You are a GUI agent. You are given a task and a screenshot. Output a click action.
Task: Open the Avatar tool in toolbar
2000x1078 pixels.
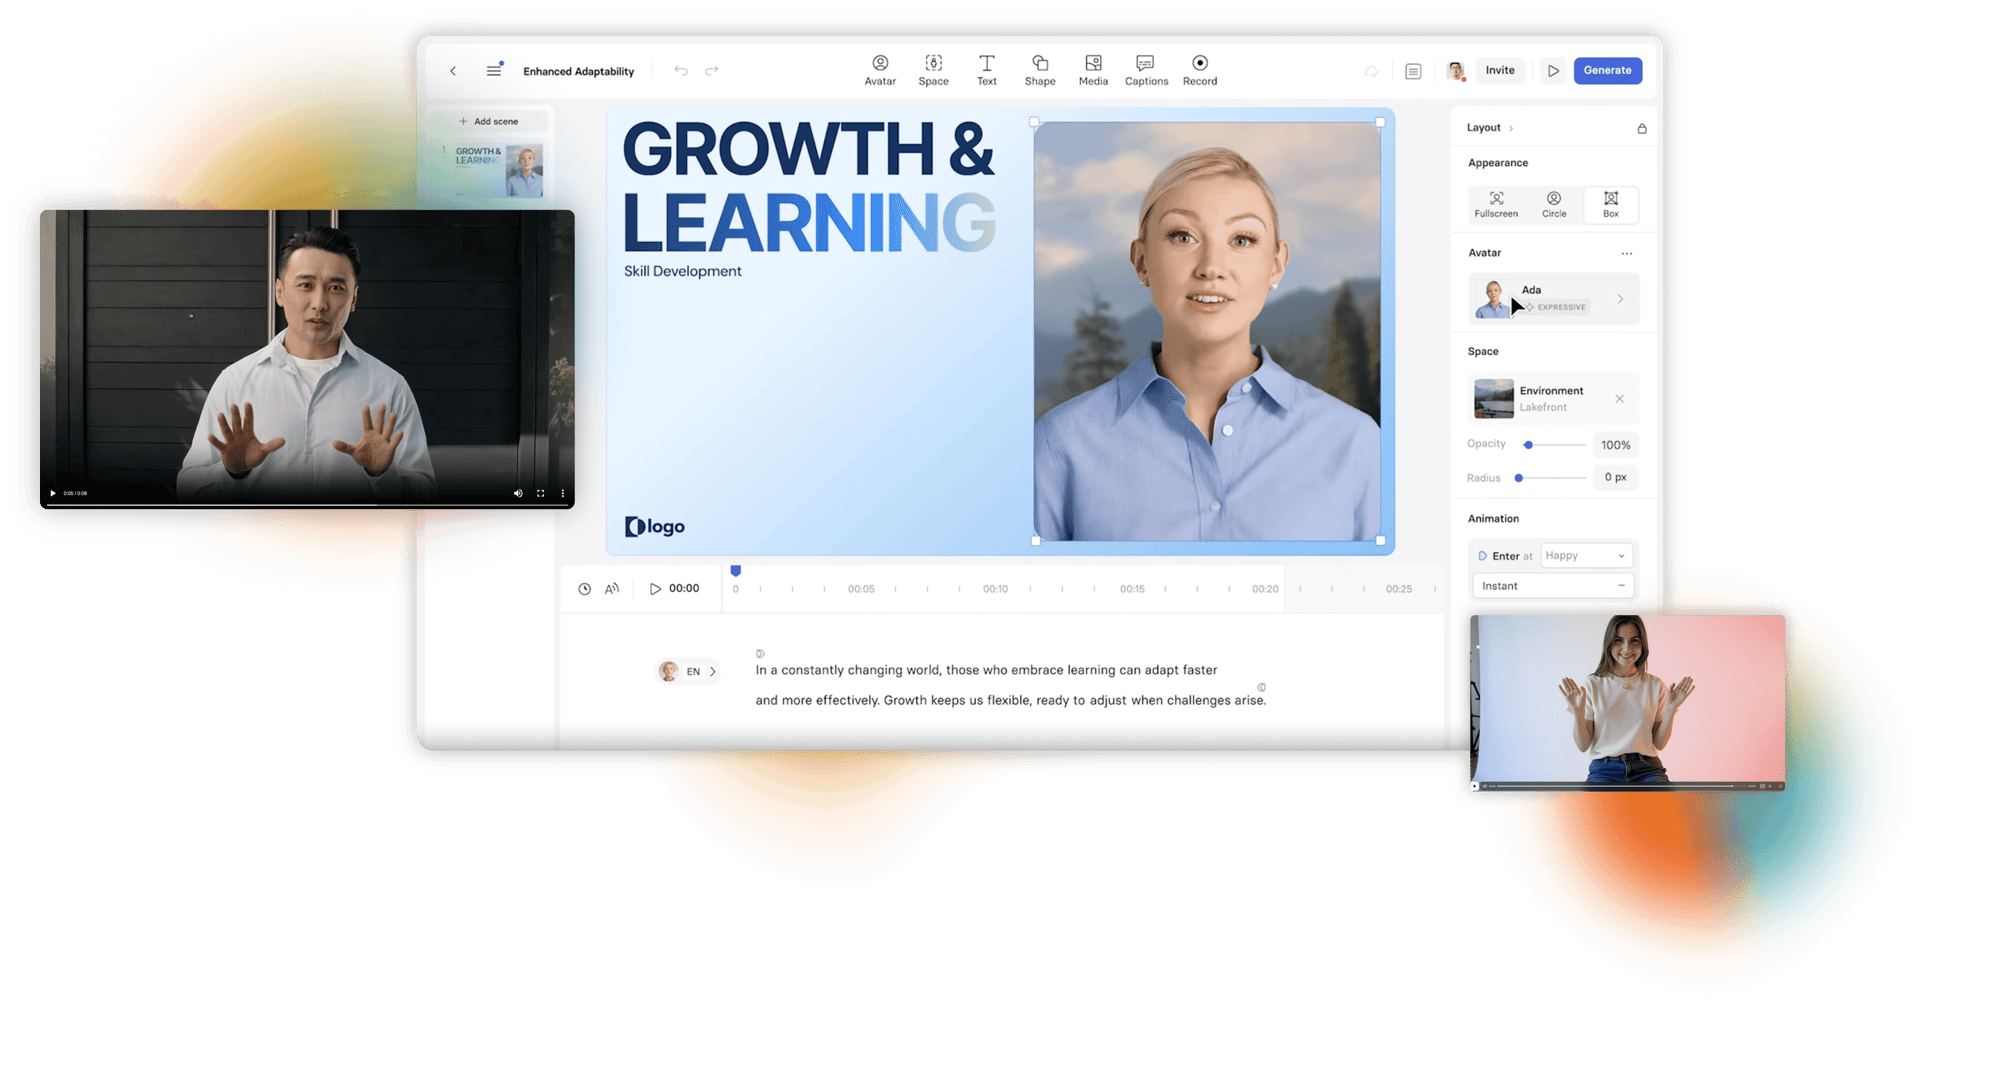coord(880,70)
